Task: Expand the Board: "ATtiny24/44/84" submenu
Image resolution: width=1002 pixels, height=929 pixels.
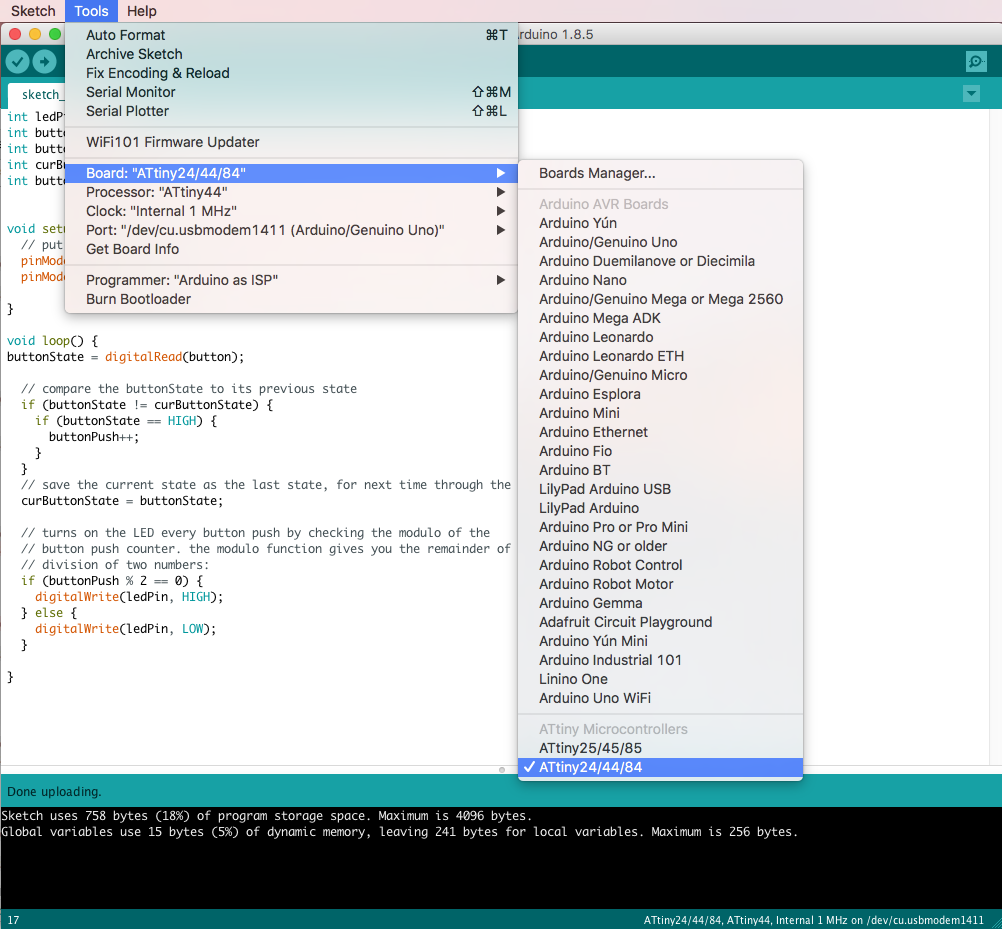Action: (291, 173)
